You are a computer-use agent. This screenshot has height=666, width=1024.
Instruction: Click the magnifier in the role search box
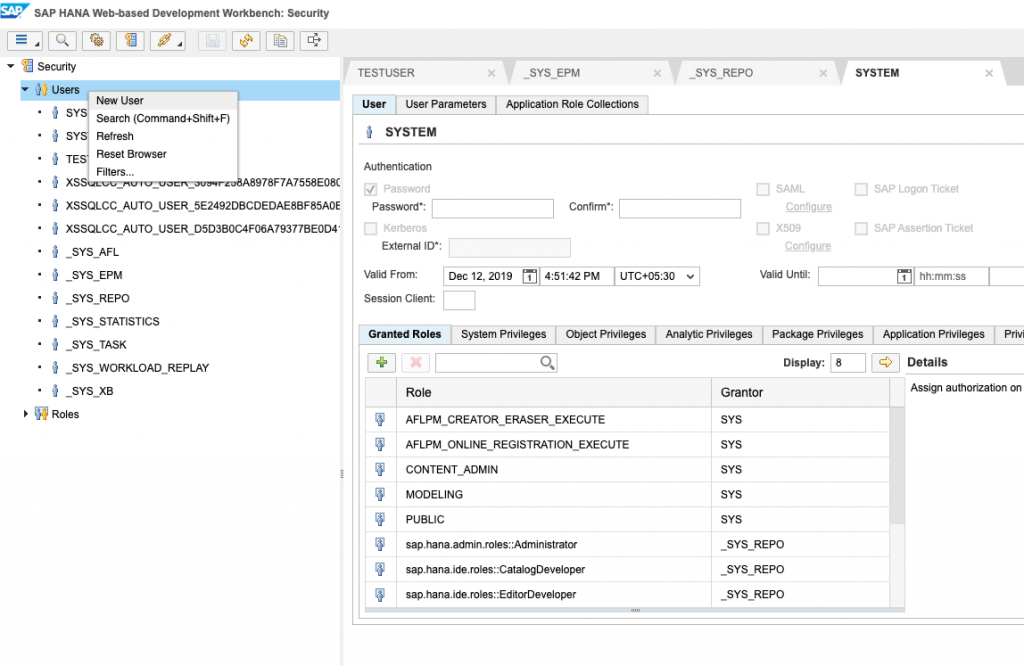coord(547,362)
